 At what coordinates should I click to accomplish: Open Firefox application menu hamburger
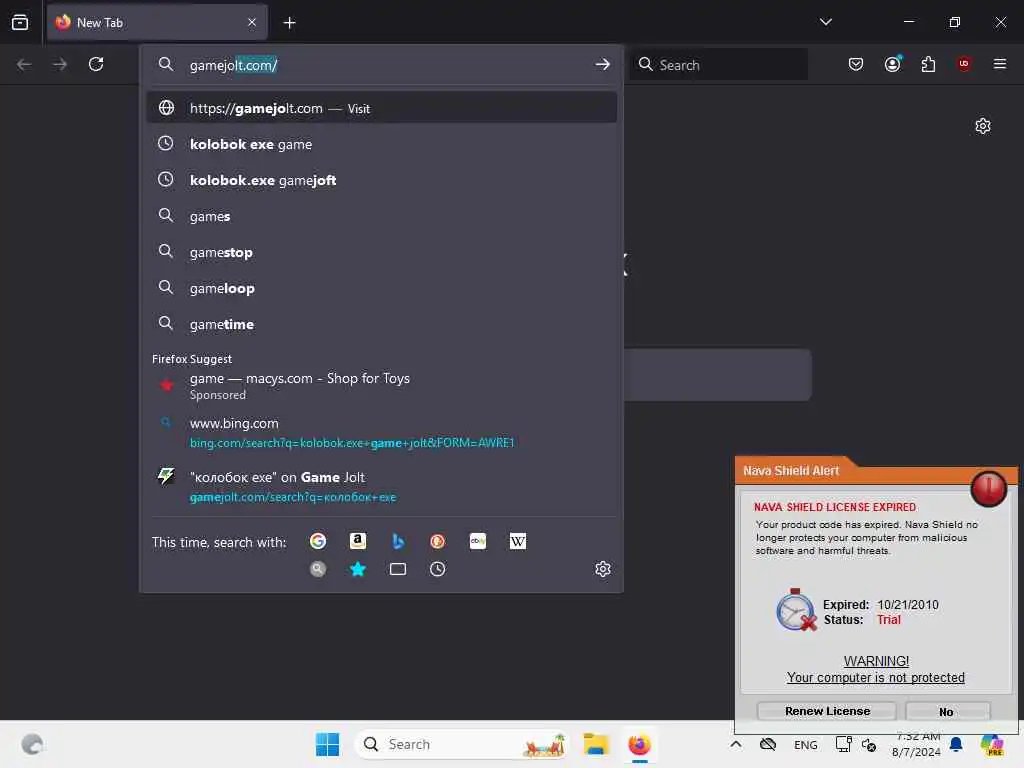[x=999, y=64]
